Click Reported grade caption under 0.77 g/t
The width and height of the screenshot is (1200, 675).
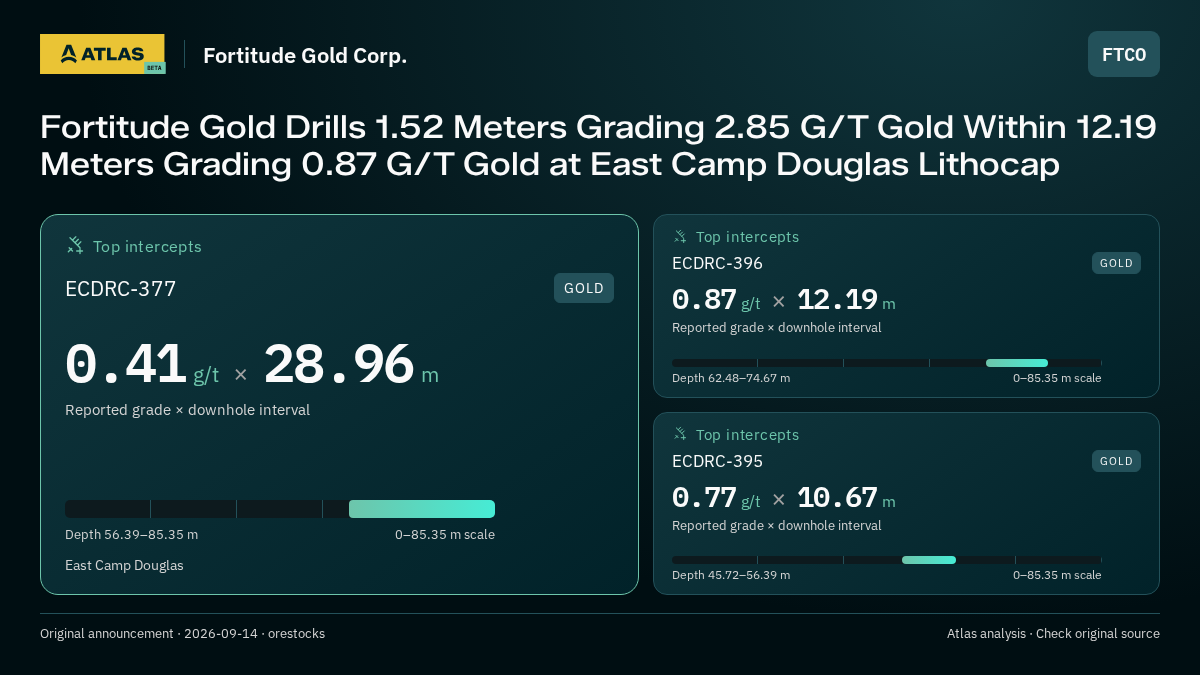(x=776, y=526)
